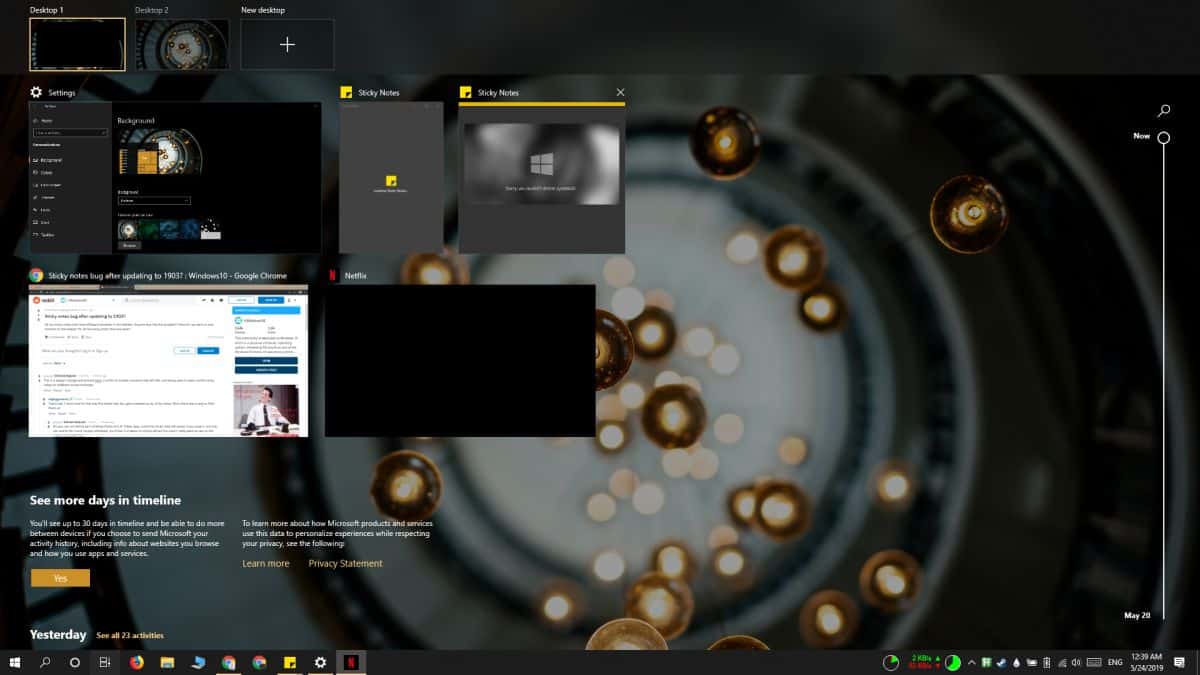Select the Netflix window preview

coord(460,360)
